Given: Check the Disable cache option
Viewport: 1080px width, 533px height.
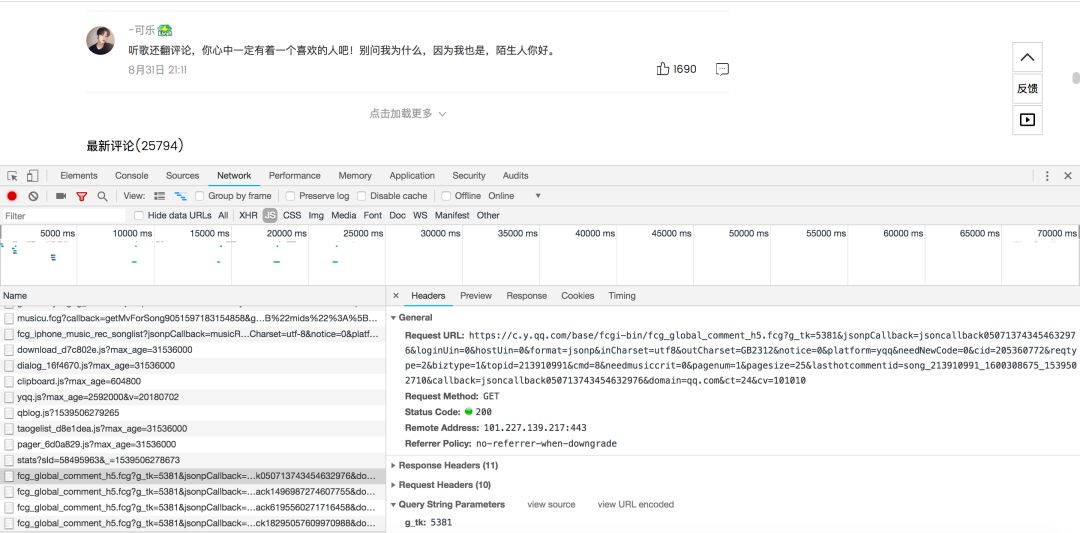Looking at the screenshot, I should [x=362, y=196].
